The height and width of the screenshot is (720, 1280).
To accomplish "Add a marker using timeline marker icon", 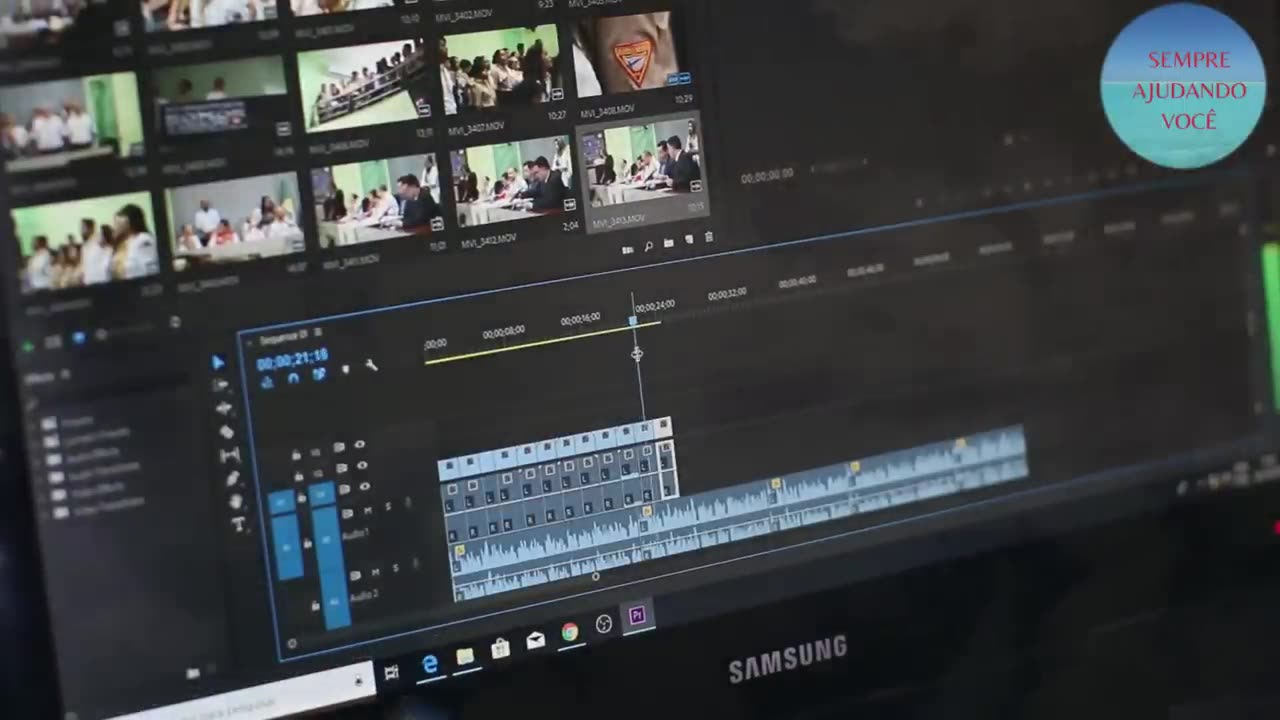I will [346, 369].
